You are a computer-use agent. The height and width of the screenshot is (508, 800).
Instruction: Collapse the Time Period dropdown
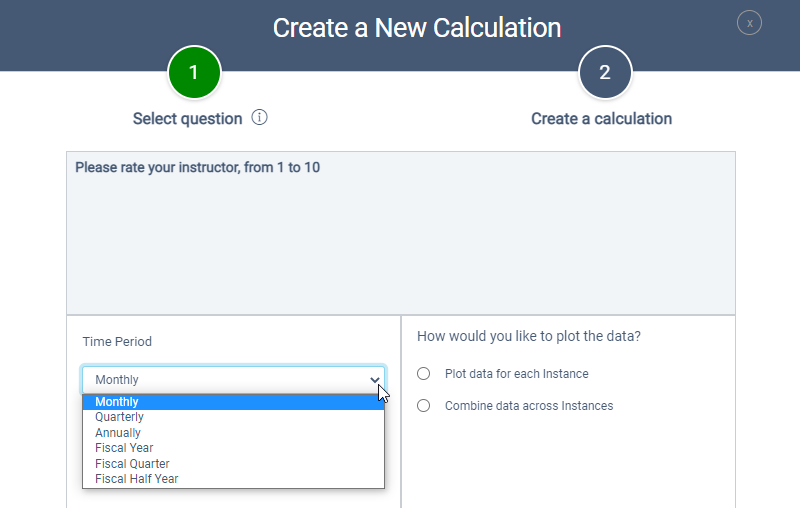[x=233, y=380]
